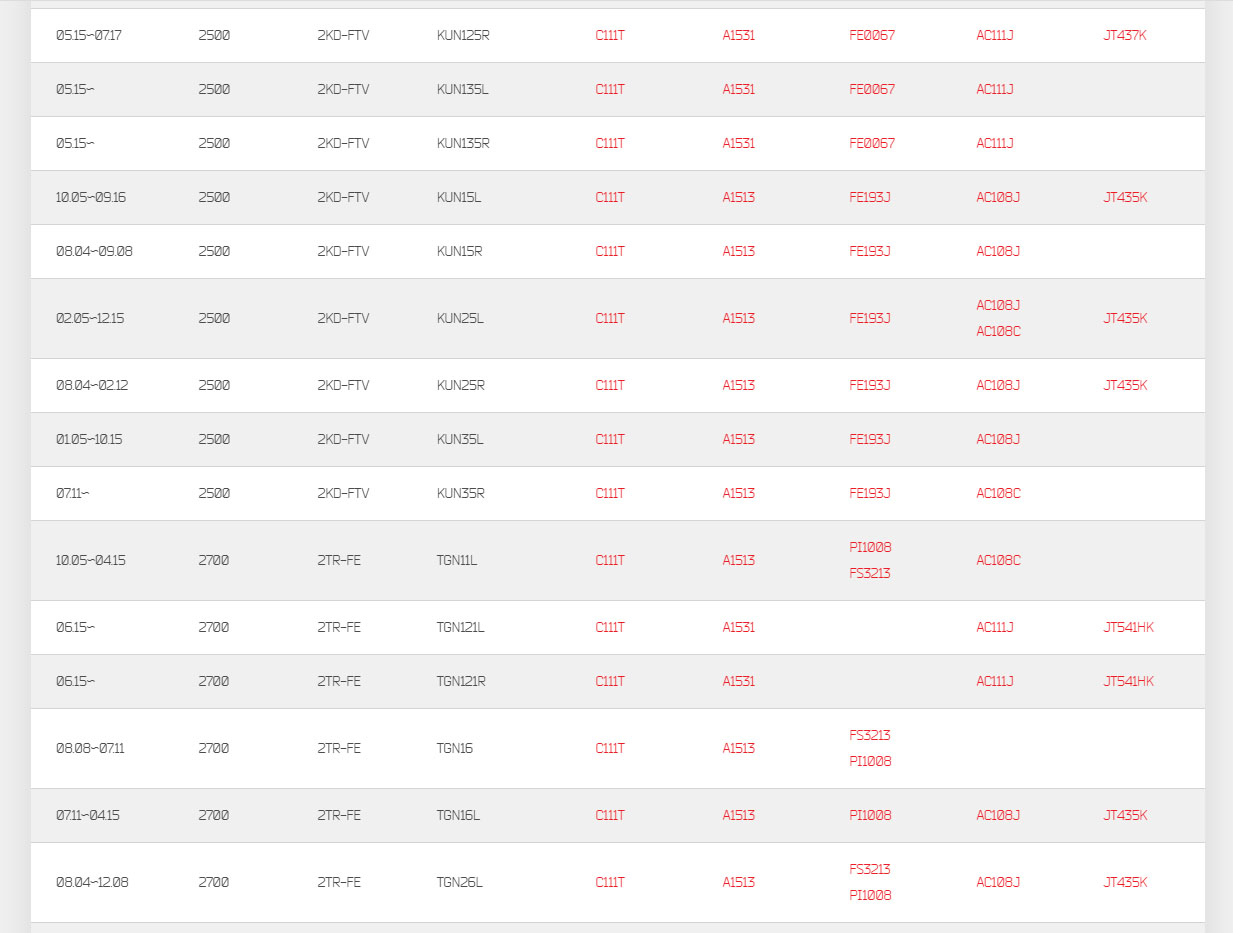Click PI1008 link in TGN16L row
The image size is (1233, 933).
[x=870, y=815]
